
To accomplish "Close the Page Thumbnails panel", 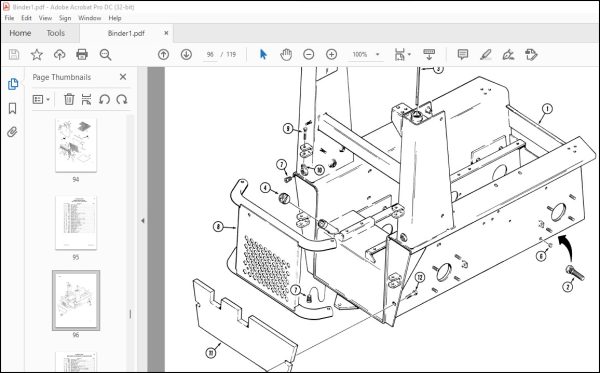I will [x=123, y=77].
